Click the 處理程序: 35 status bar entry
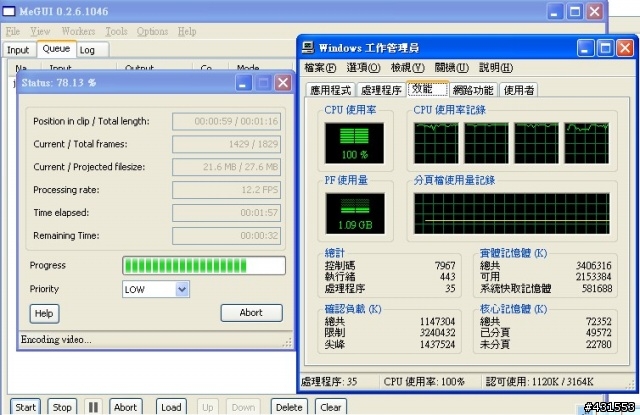This screenshot has height=415, width=640. click(329, 382)
